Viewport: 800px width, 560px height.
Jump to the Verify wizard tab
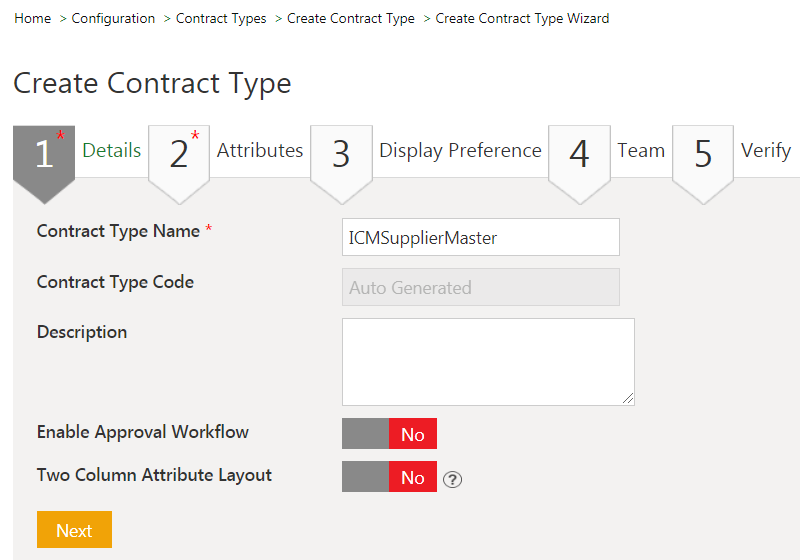[766, 151]
